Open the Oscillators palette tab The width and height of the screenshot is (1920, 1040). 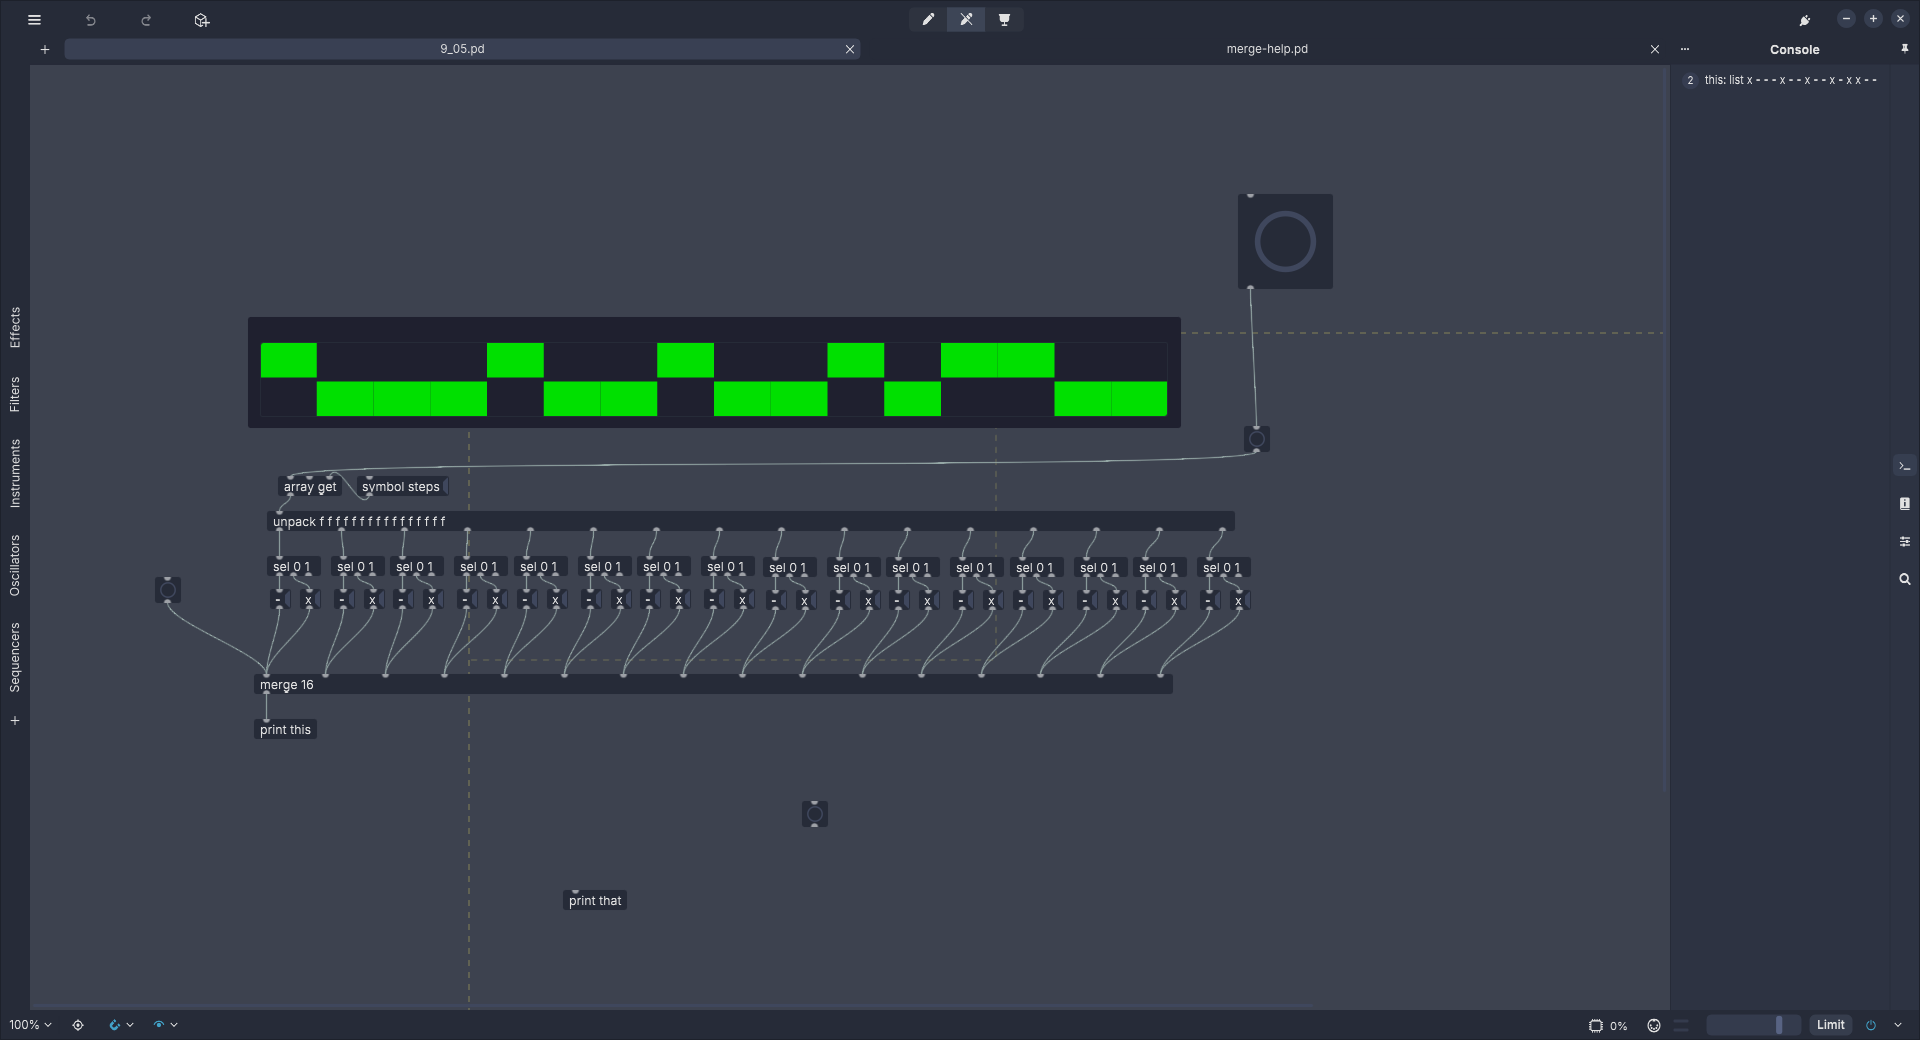click(15, 566)
